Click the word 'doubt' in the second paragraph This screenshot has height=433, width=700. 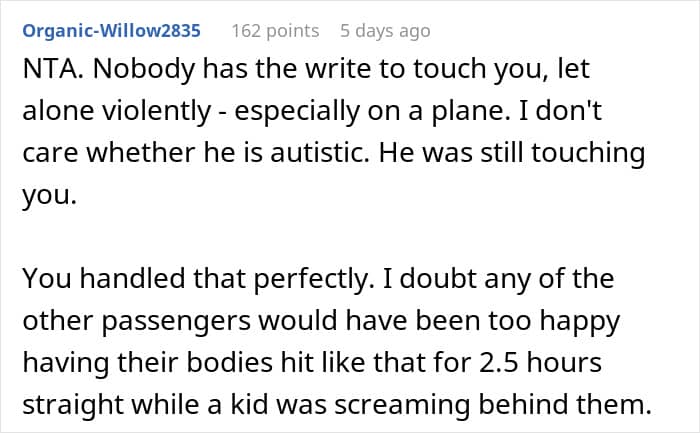coord(438,279)
